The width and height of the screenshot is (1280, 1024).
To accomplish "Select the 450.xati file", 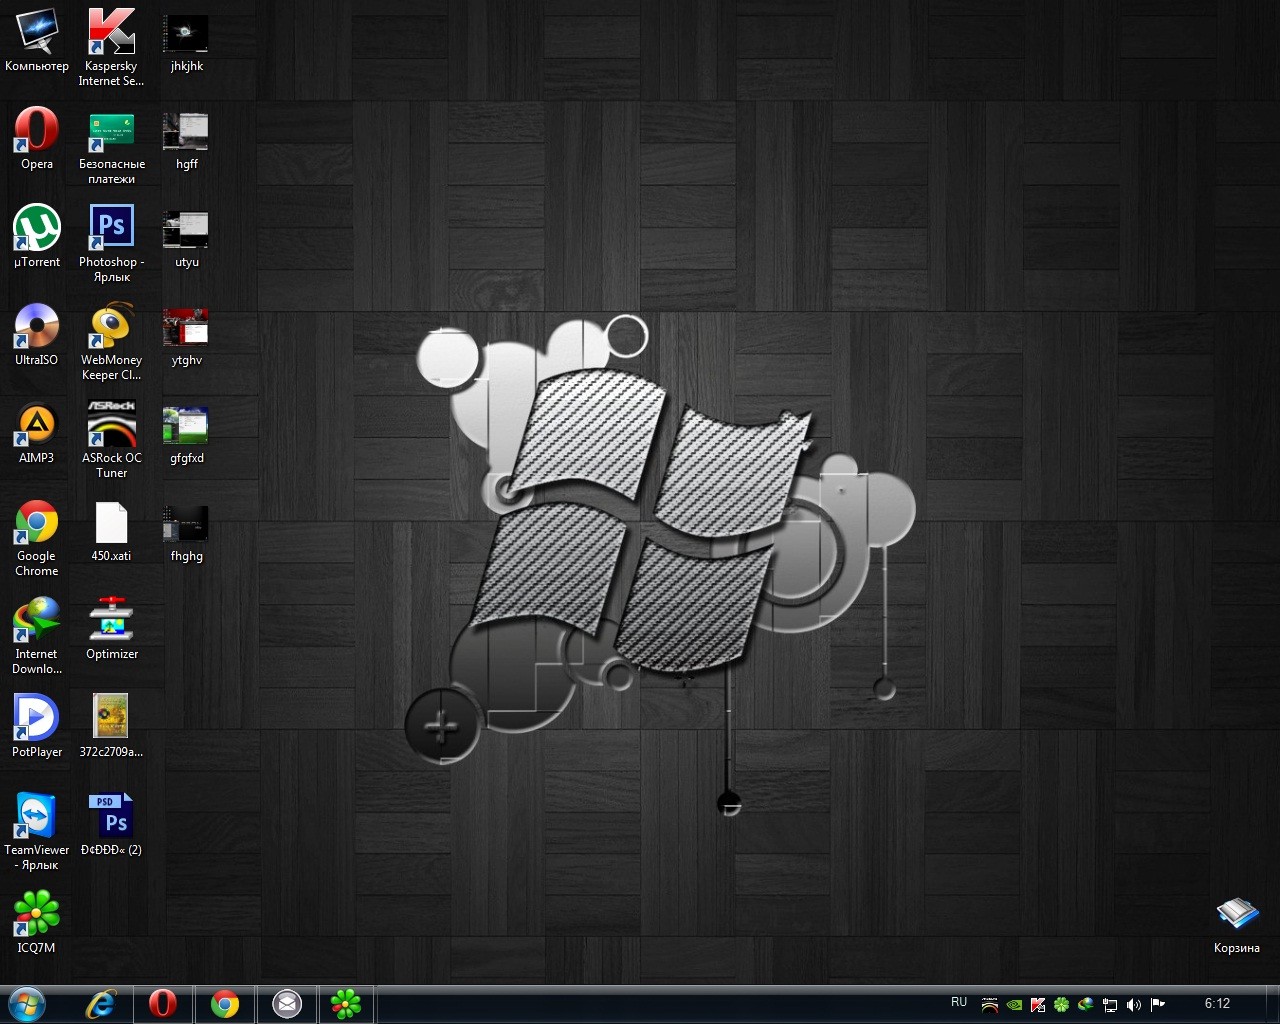I will pyautogui.click(x=111, y=530).
